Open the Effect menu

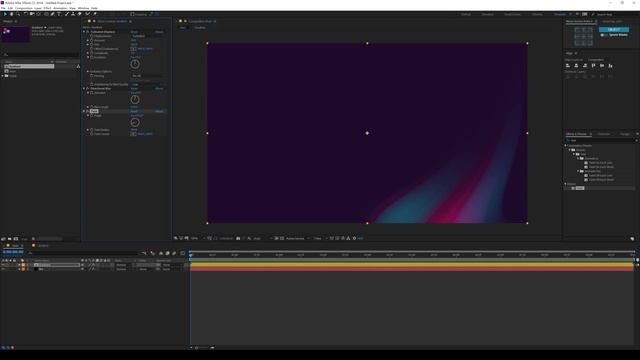coord(47,8)
